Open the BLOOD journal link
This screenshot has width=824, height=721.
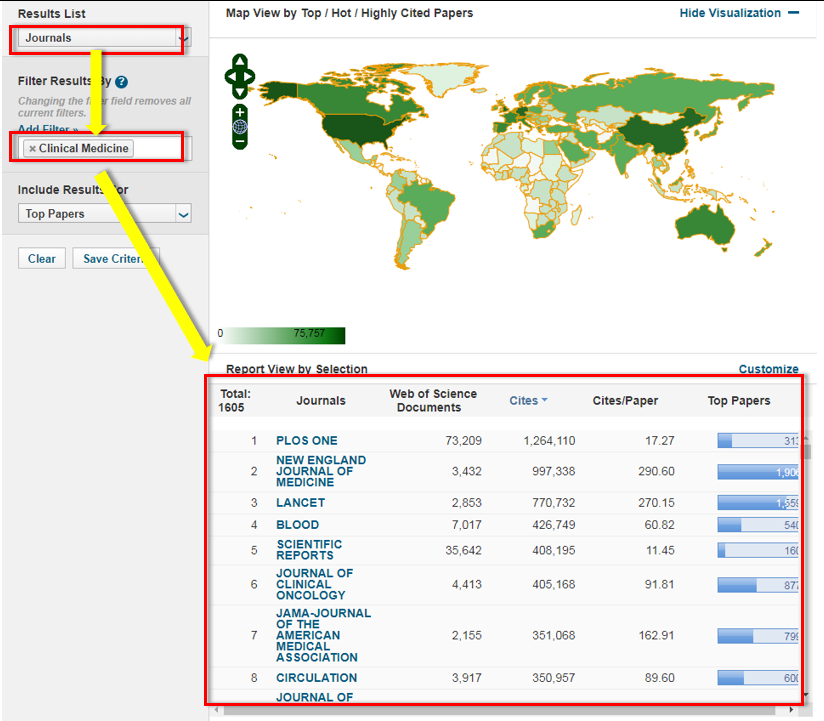coord(297,524)
